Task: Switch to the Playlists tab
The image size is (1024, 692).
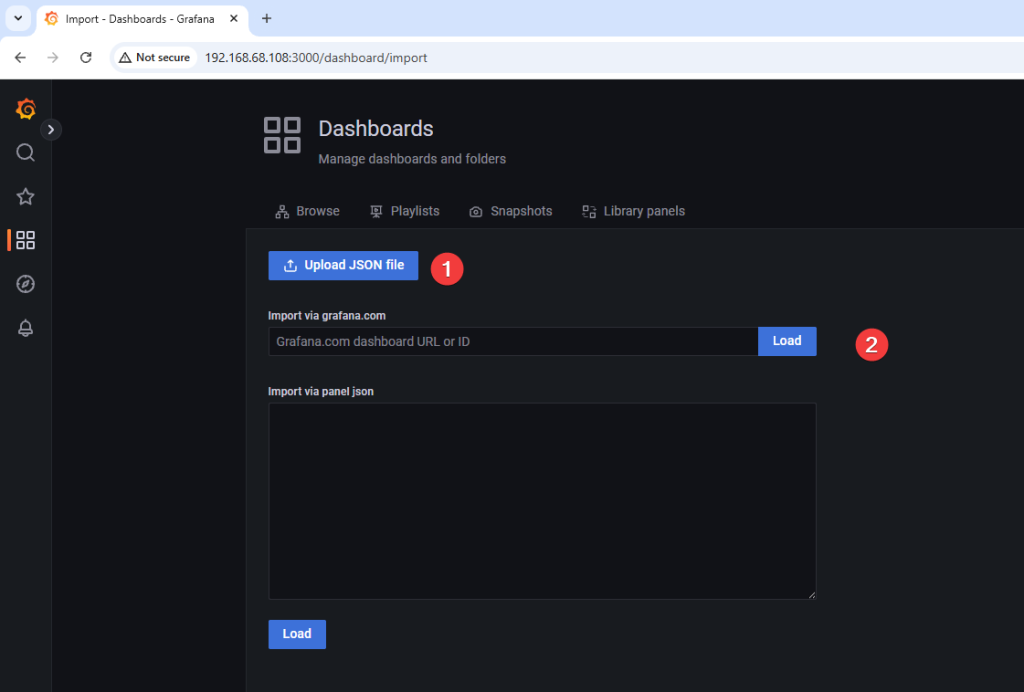Action: [404, 211]
